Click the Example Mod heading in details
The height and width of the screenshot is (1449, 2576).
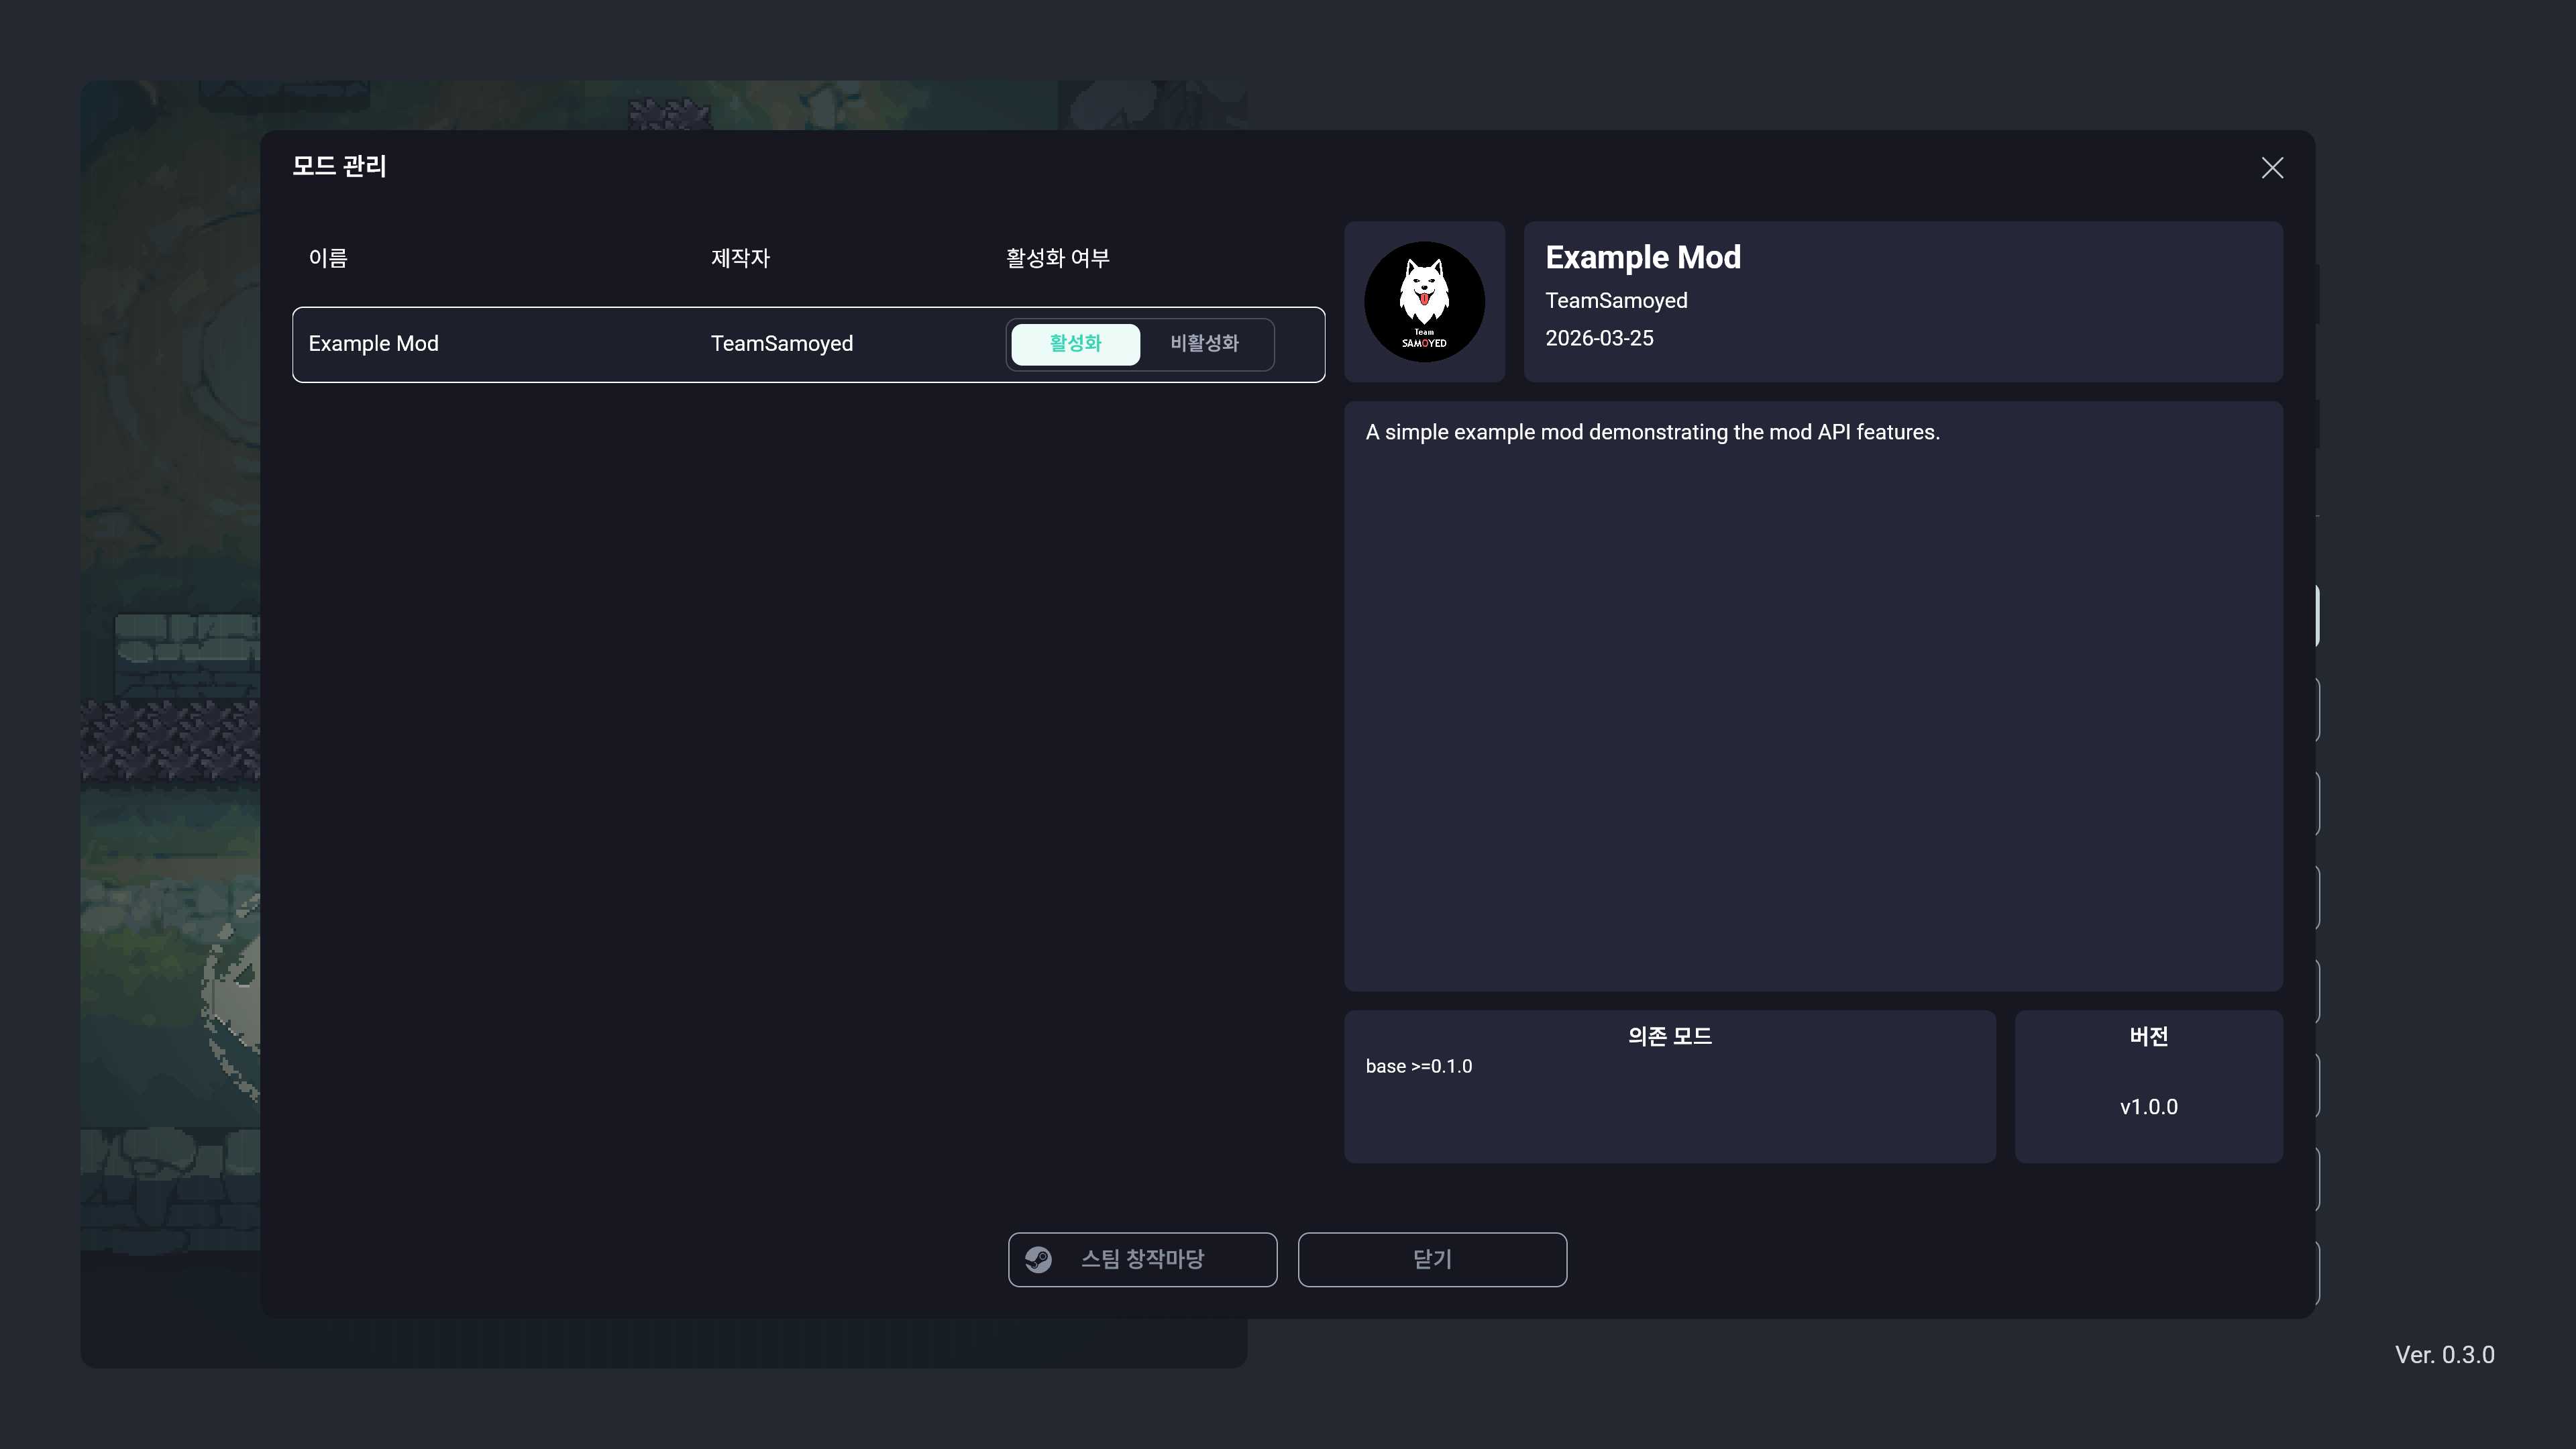1642,257
